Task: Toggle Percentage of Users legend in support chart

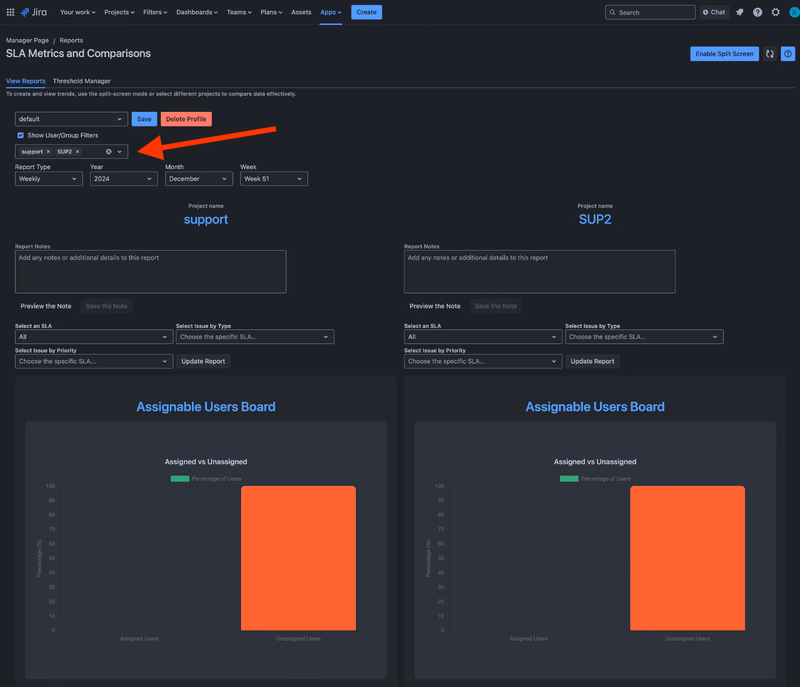Action: pos(206,478)
